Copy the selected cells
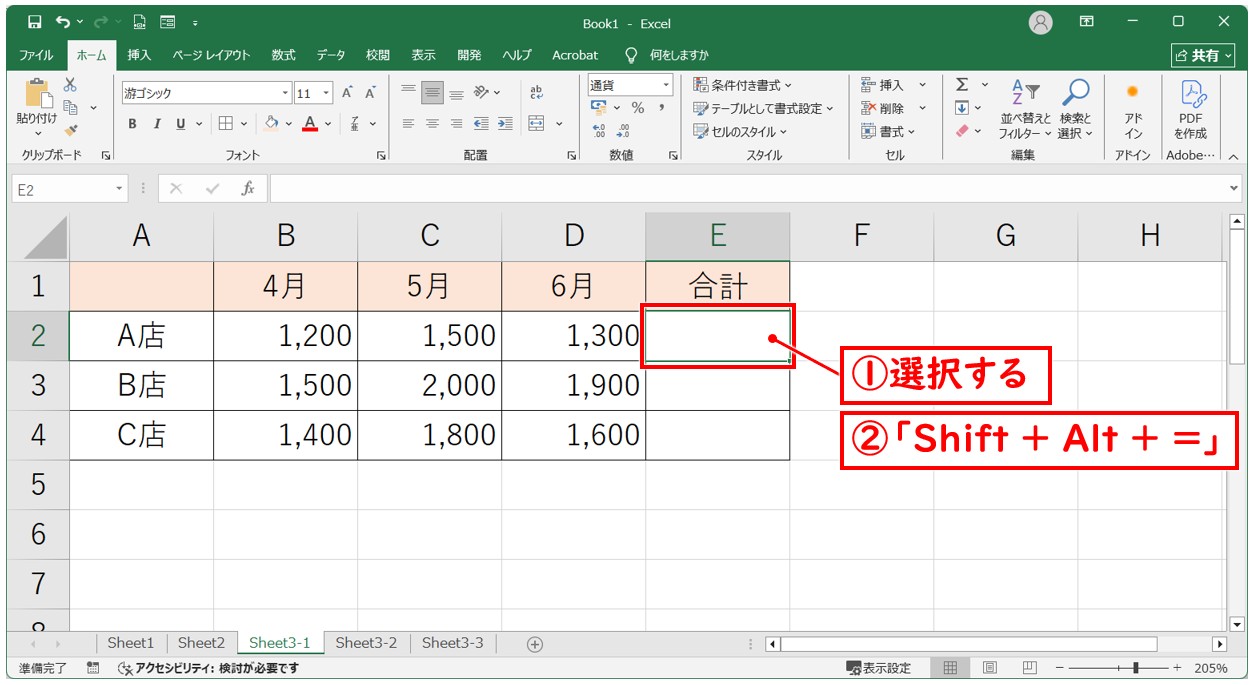 click(70, 107)
